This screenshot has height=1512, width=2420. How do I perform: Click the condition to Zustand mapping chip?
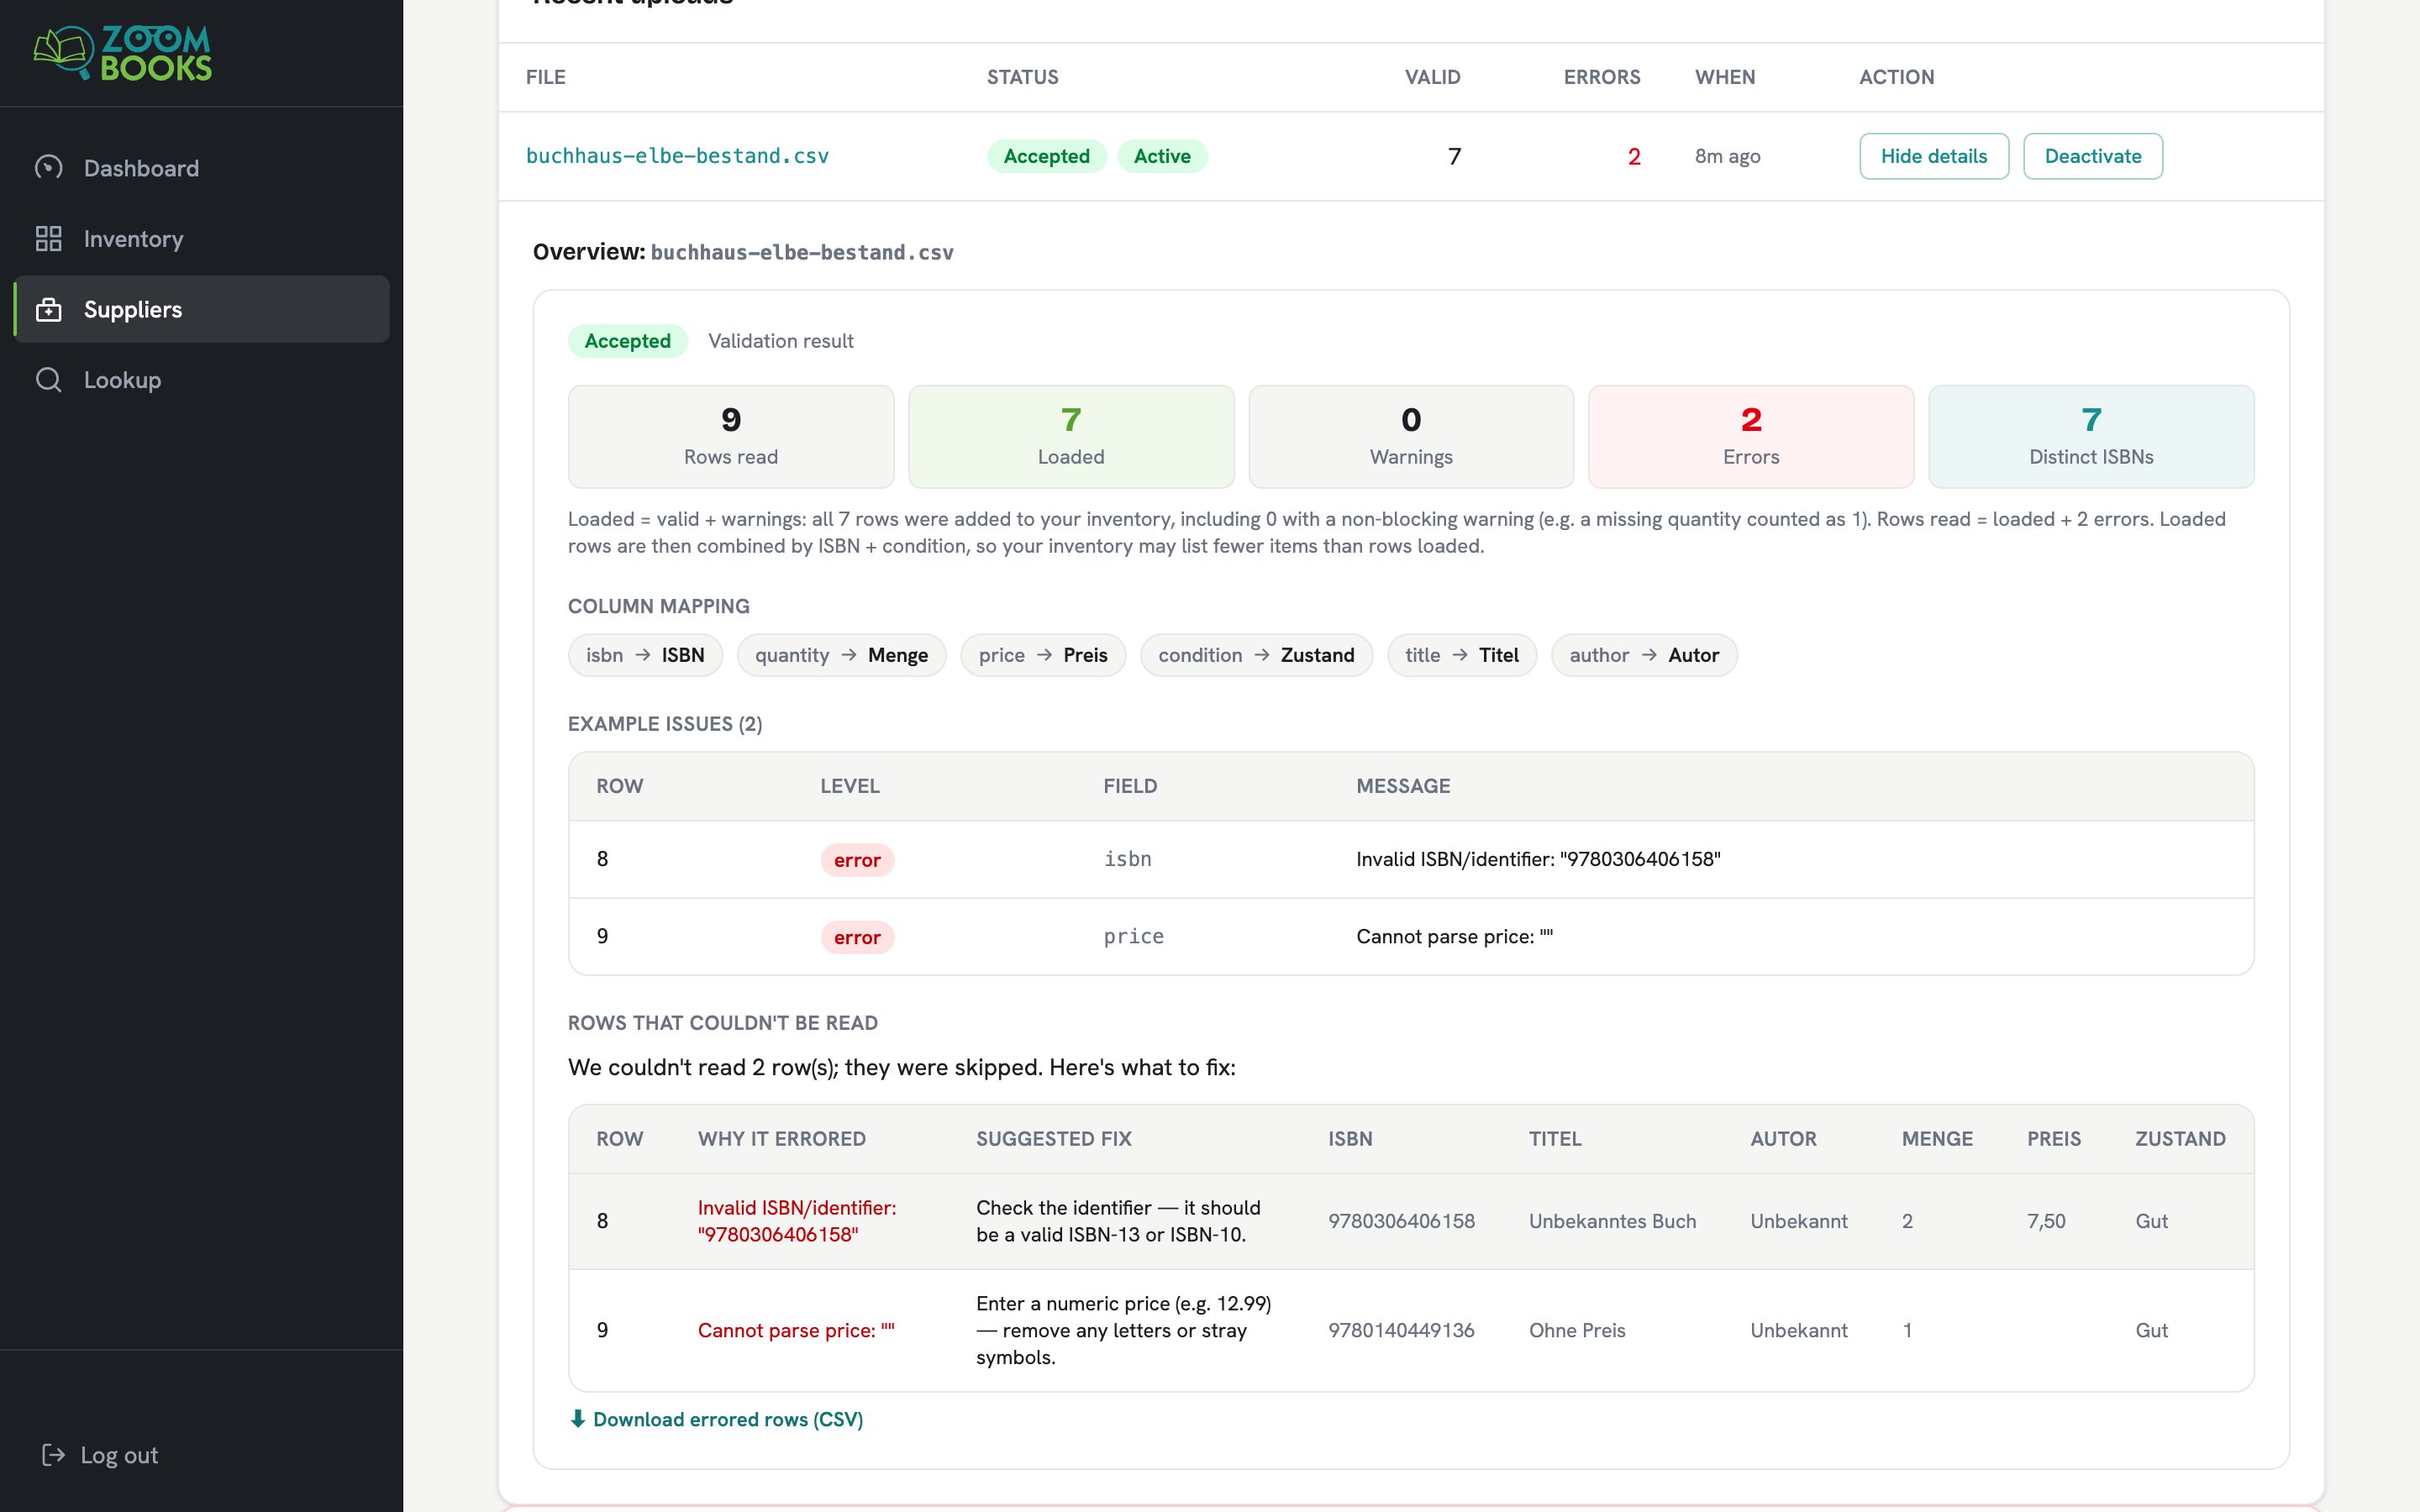pos(1256,655)
